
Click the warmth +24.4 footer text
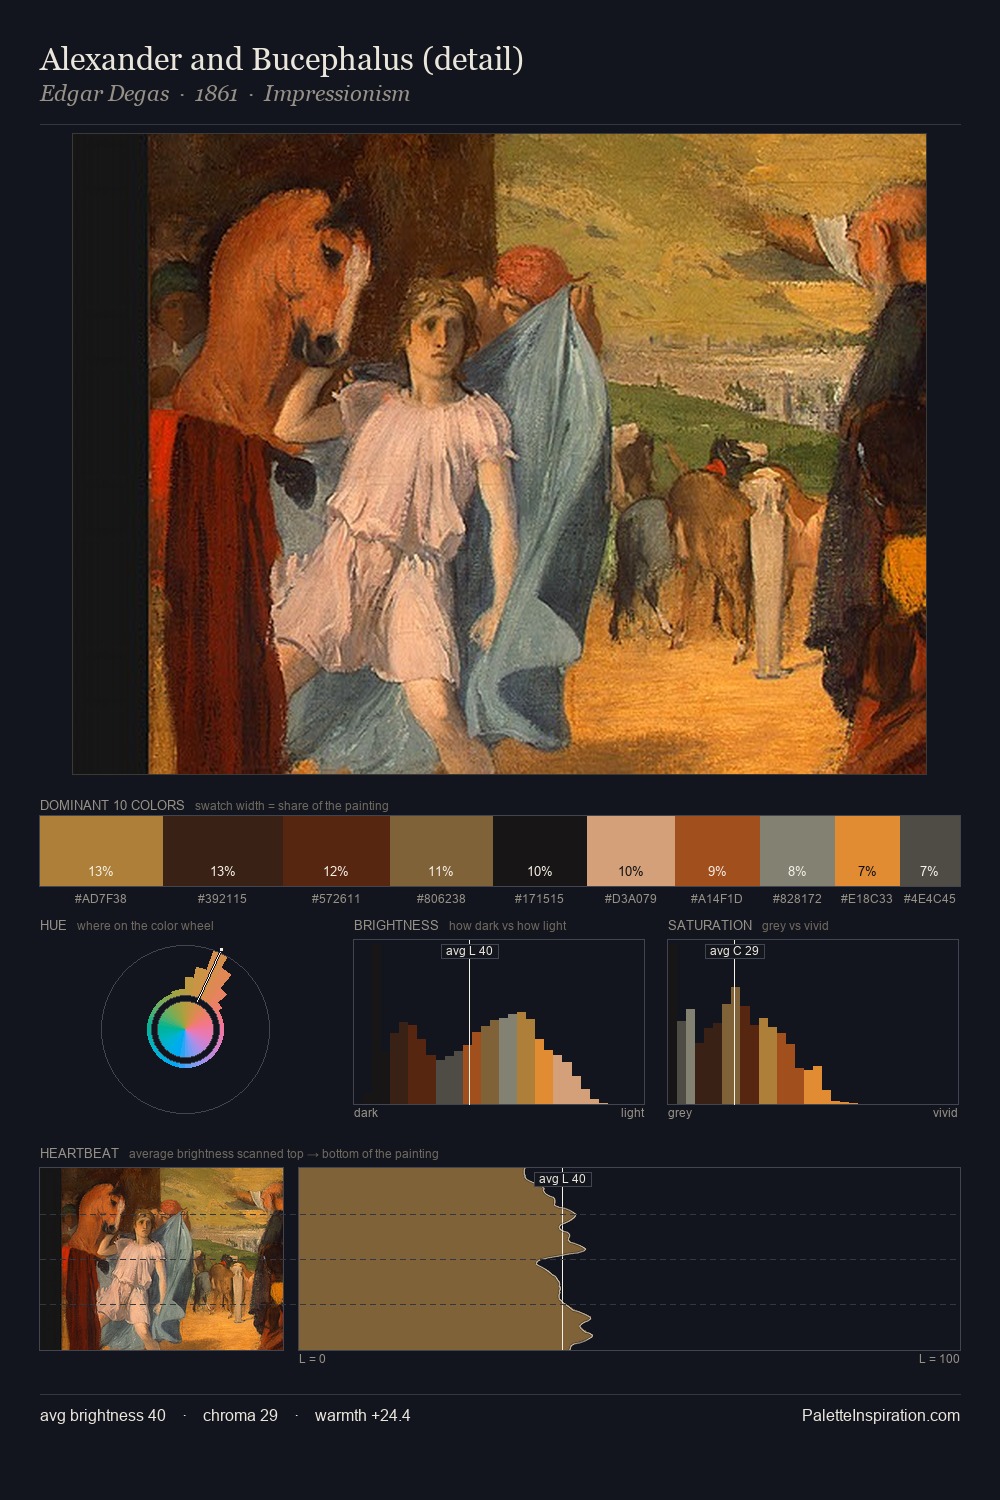tap(363, 1415)
